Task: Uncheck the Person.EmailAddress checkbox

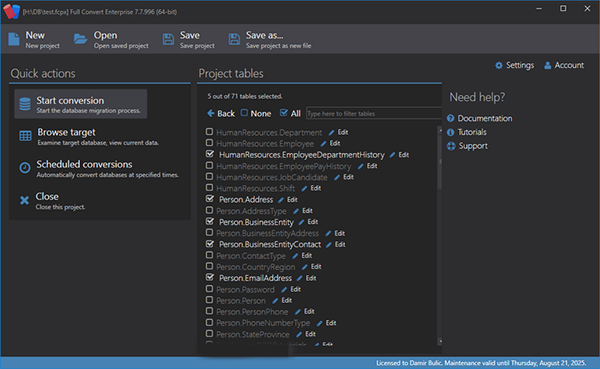Action: click(x=209, y=277)
